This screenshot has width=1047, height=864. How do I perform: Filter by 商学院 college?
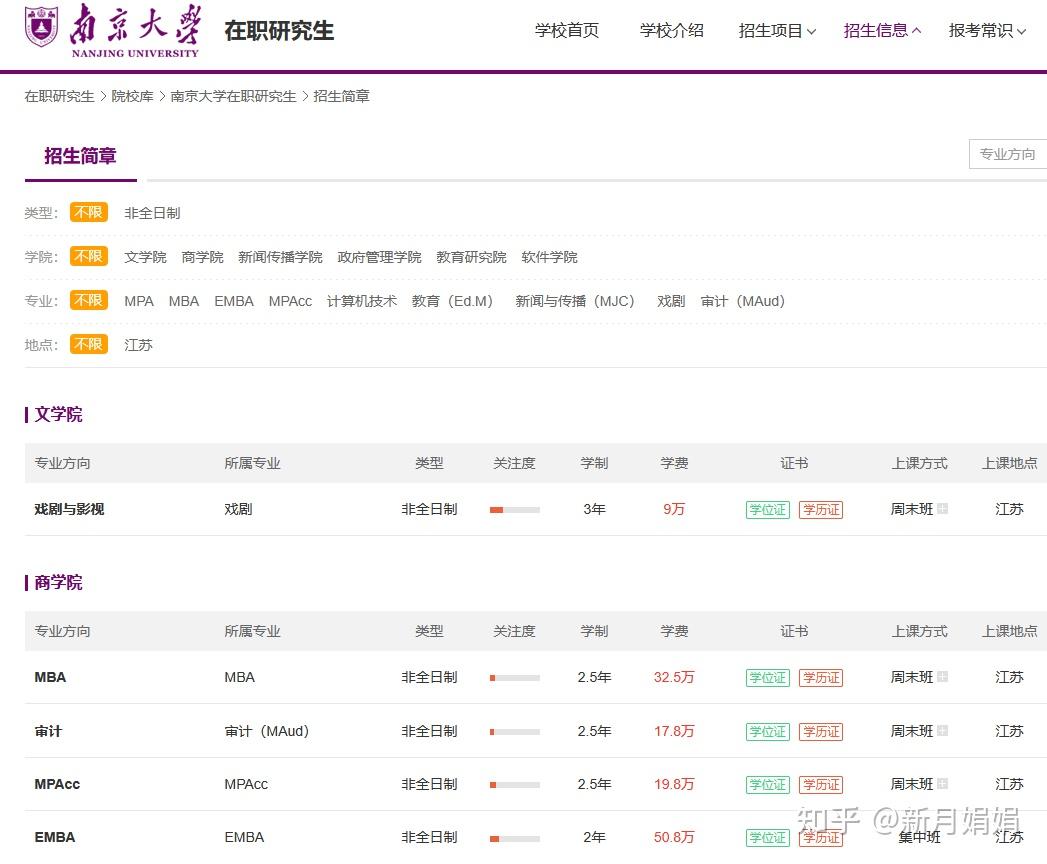pos(202,257)
